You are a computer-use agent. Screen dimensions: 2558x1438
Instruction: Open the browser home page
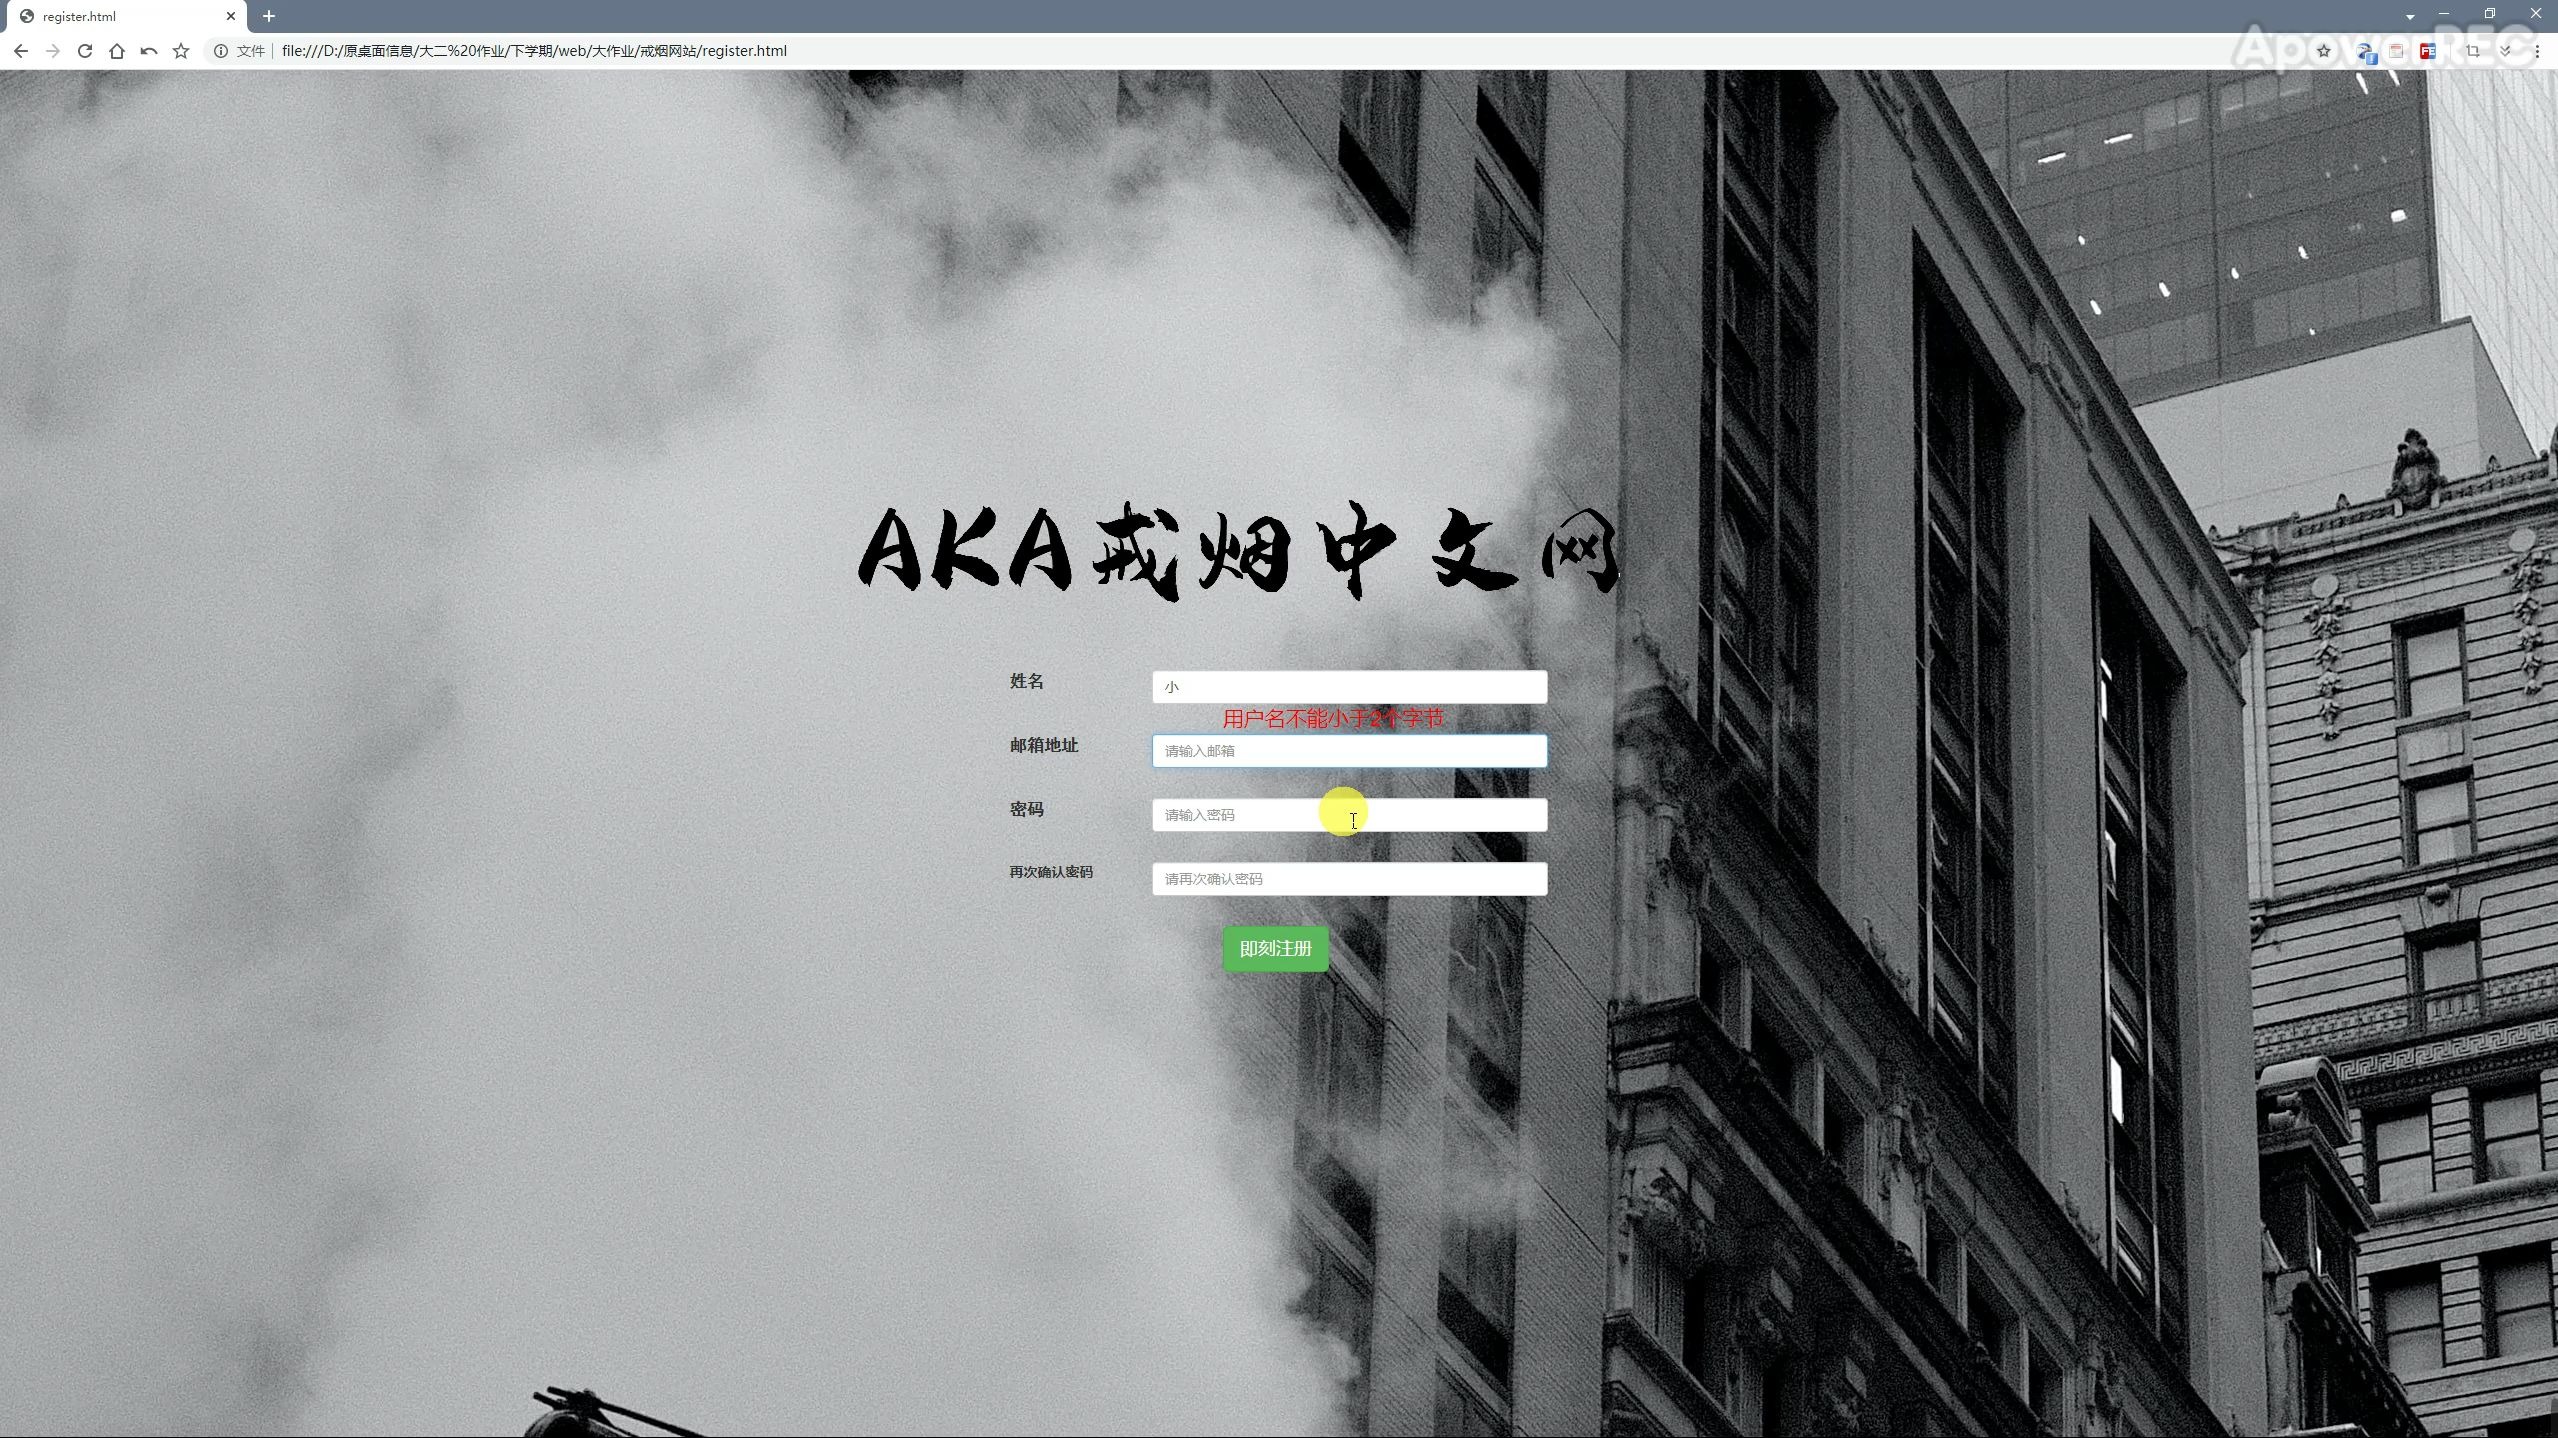[x=117, y=51]
